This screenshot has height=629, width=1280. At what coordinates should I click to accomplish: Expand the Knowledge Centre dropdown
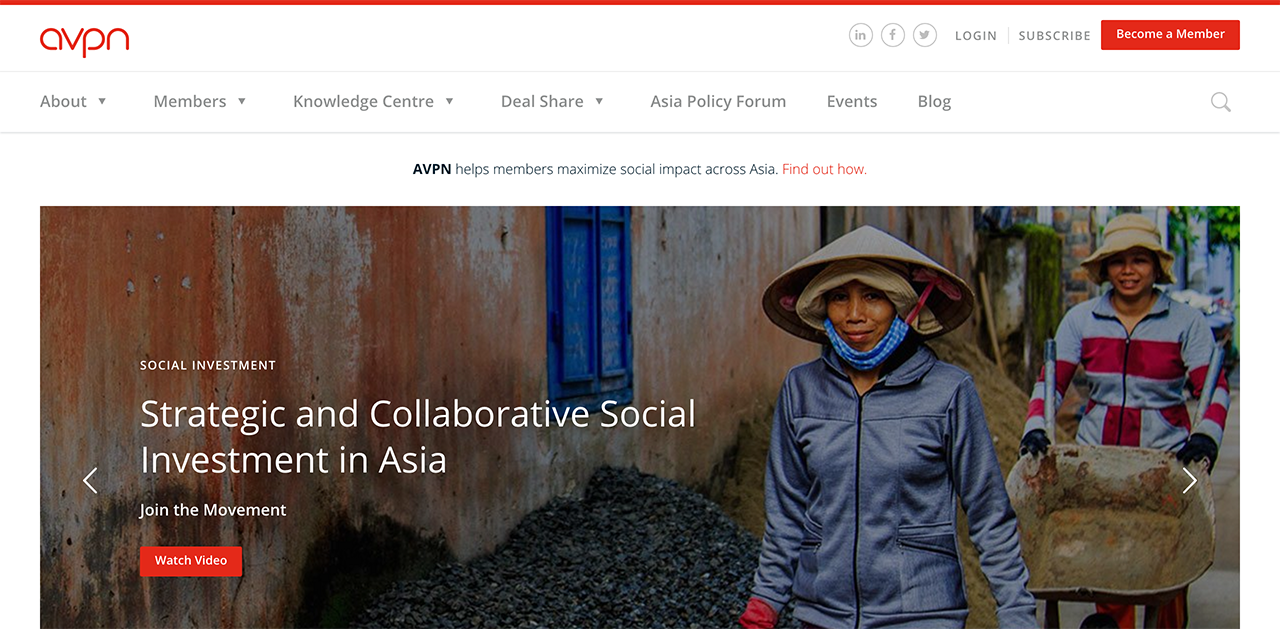(x=373, y=102)
